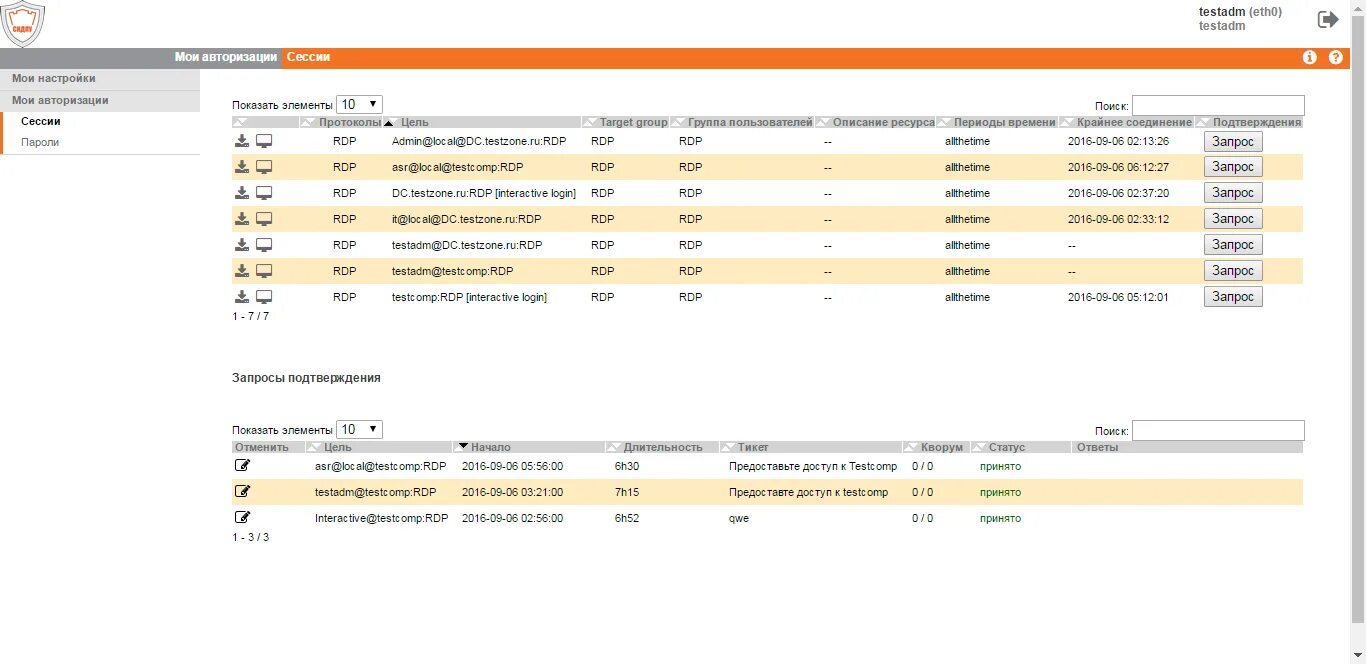Open the help question mark icon

tap(1335, 57)
